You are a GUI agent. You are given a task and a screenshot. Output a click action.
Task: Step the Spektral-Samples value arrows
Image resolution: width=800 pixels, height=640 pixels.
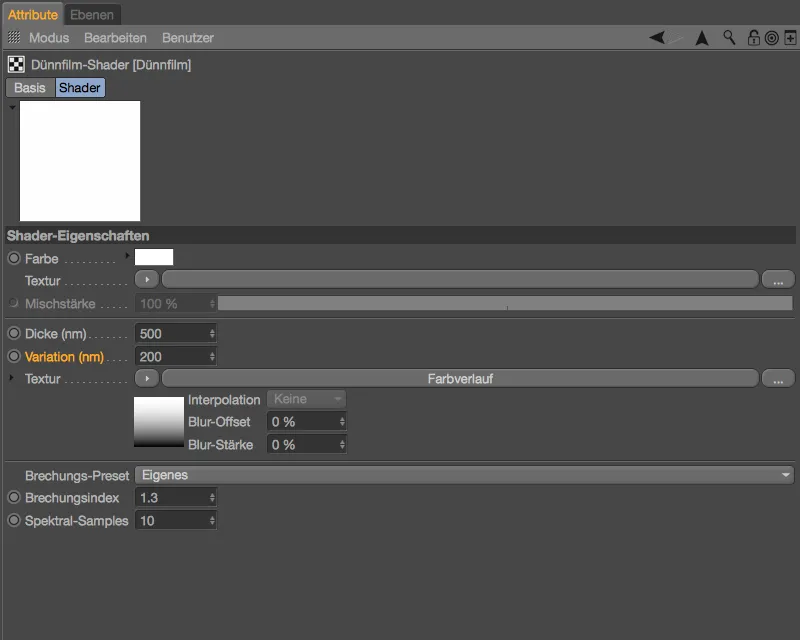(x=212, y=521)
